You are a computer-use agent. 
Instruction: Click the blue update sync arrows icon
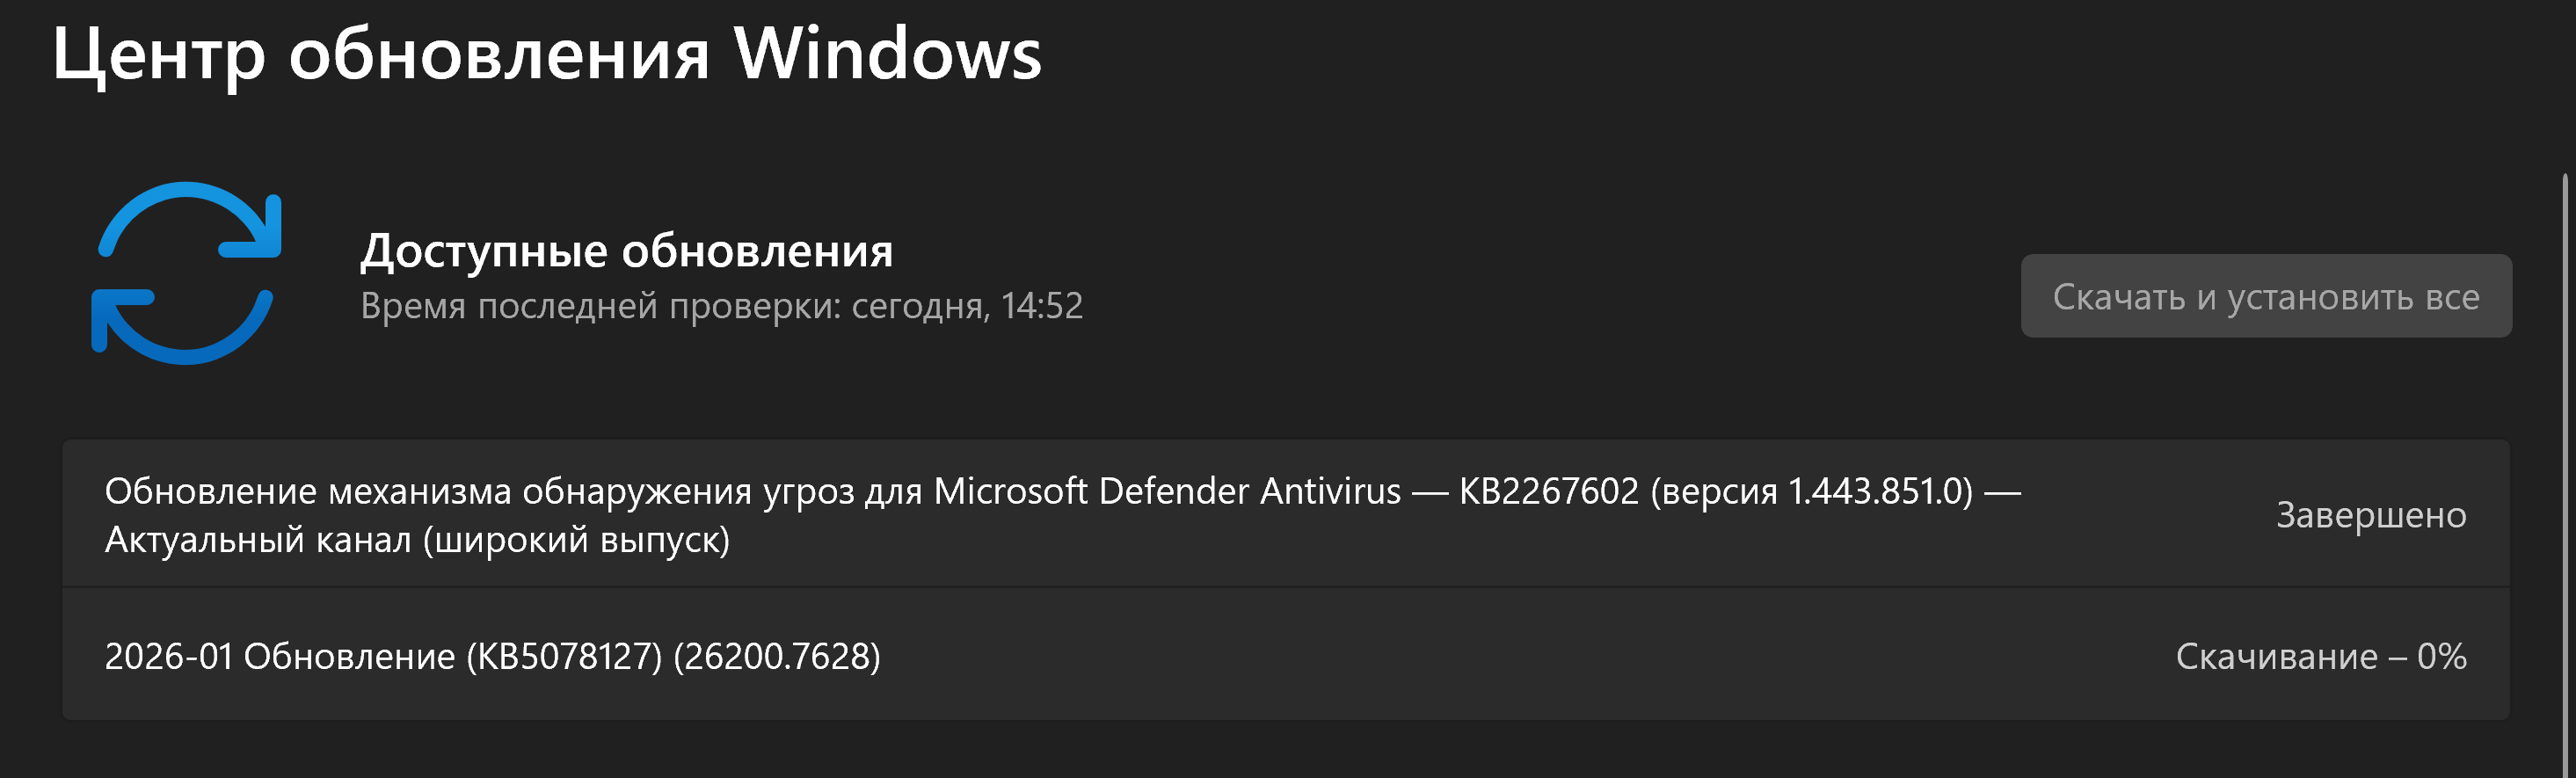[187, 273]
